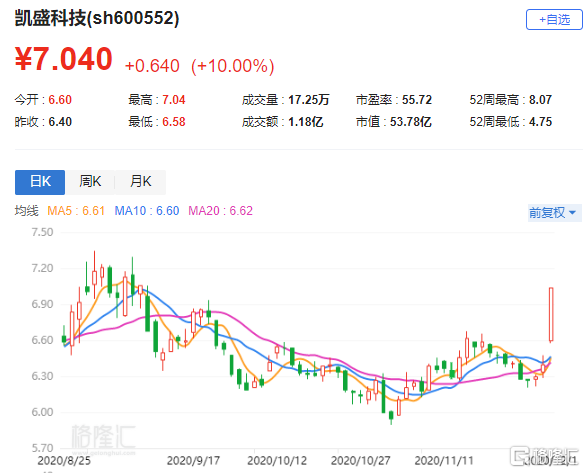The image size is (585, 473).
Task: Click the MA10 : 6.60 indicator label
Action: (147, 211)
